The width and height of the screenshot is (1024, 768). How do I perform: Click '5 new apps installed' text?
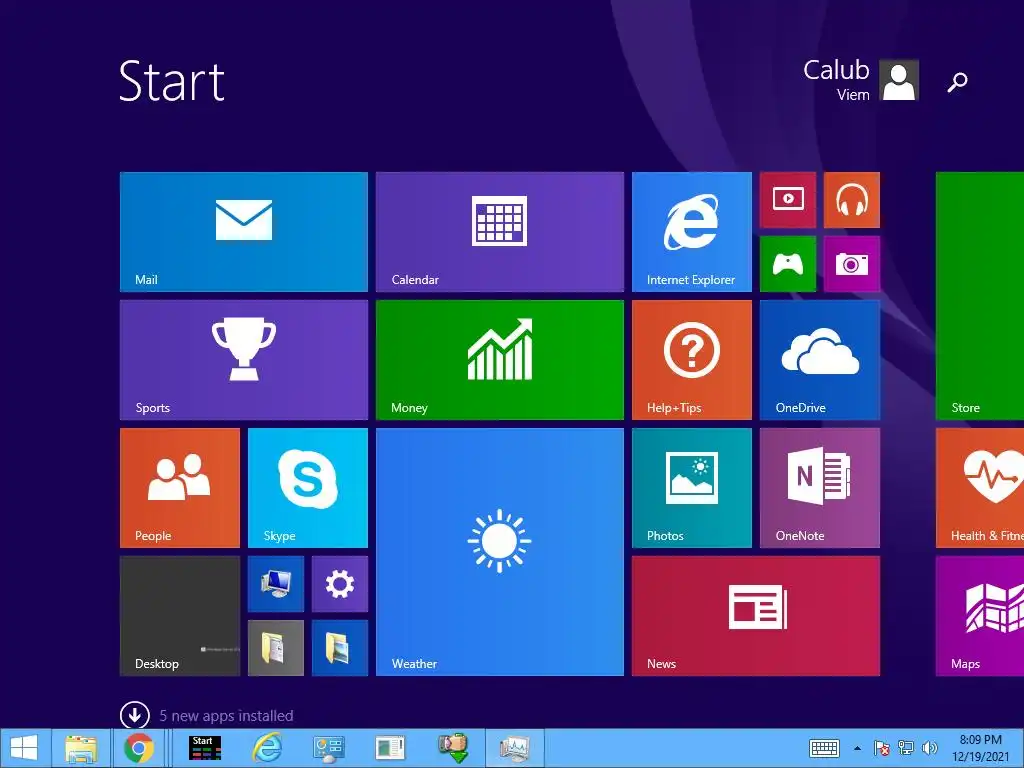pyautogui.click(x=226, y=716)
